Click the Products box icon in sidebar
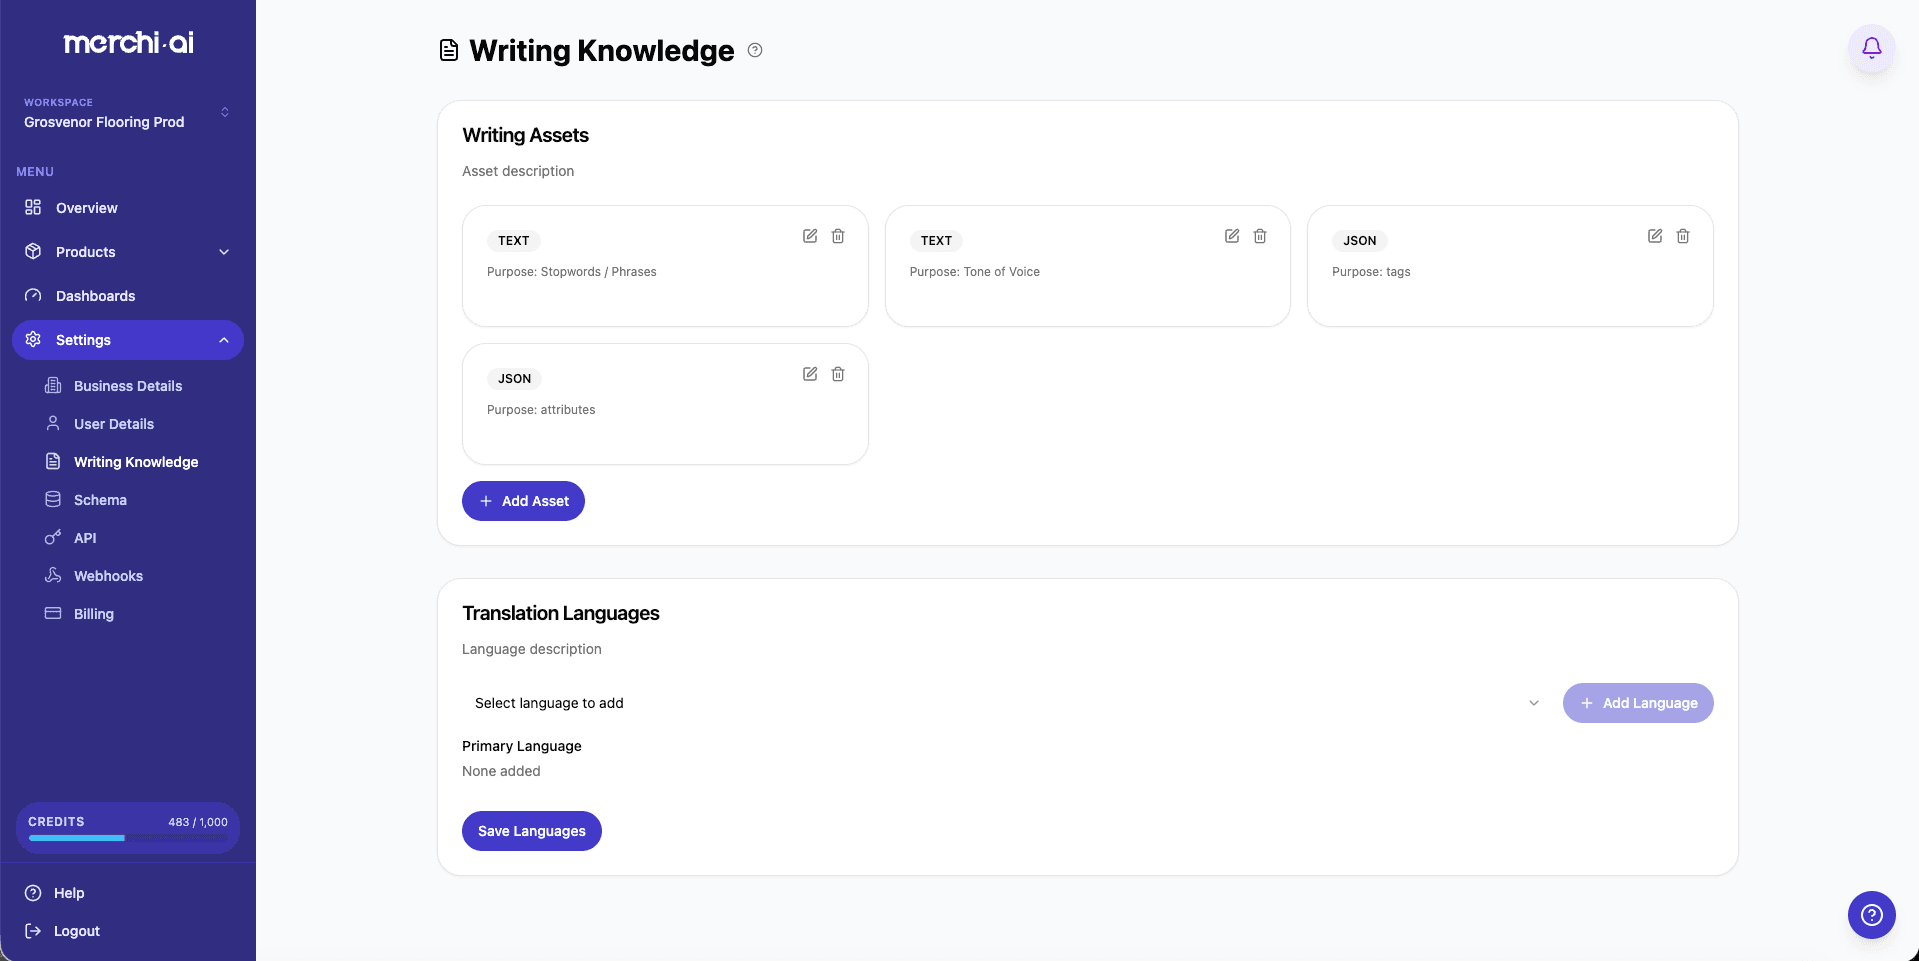Image resolution: width=1919 pixels, height=961 pixels. coord(33,251)
